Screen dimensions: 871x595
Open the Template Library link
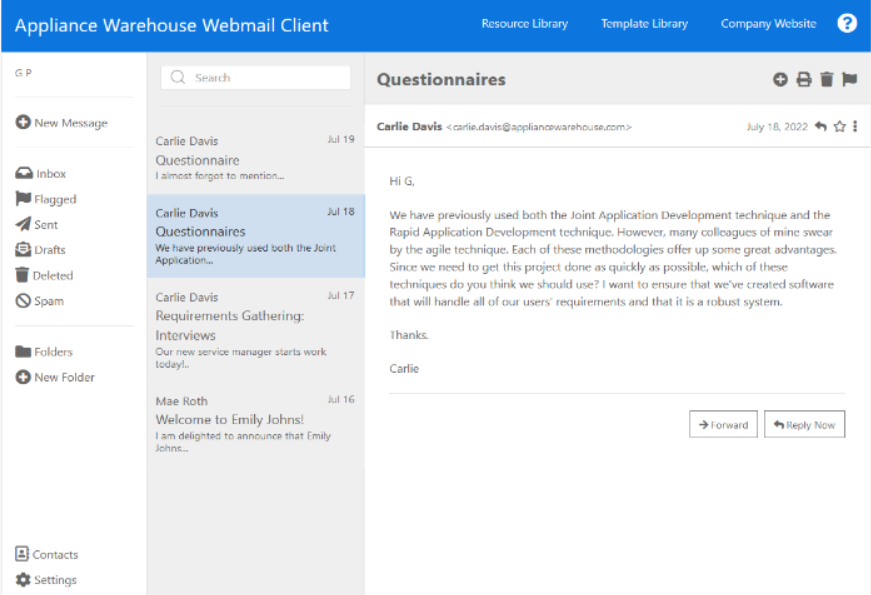pos(644,23)
